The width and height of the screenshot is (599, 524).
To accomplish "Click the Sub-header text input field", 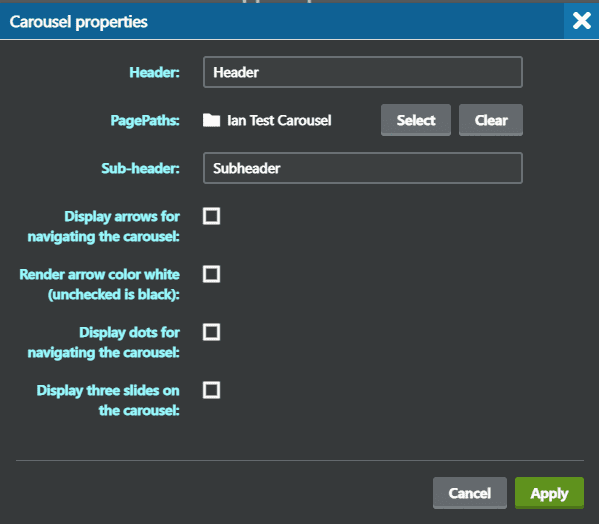I will tap(363, 168).
